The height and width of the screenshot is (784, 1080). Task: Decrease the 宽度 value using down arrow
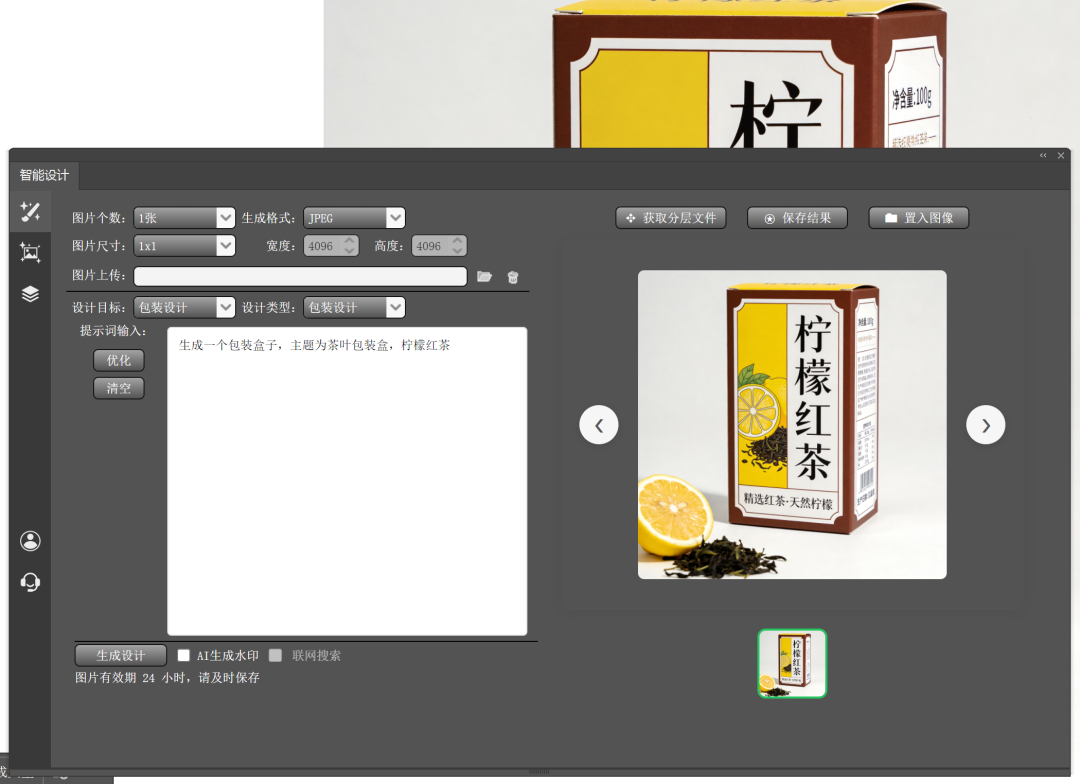coord(350,251)
